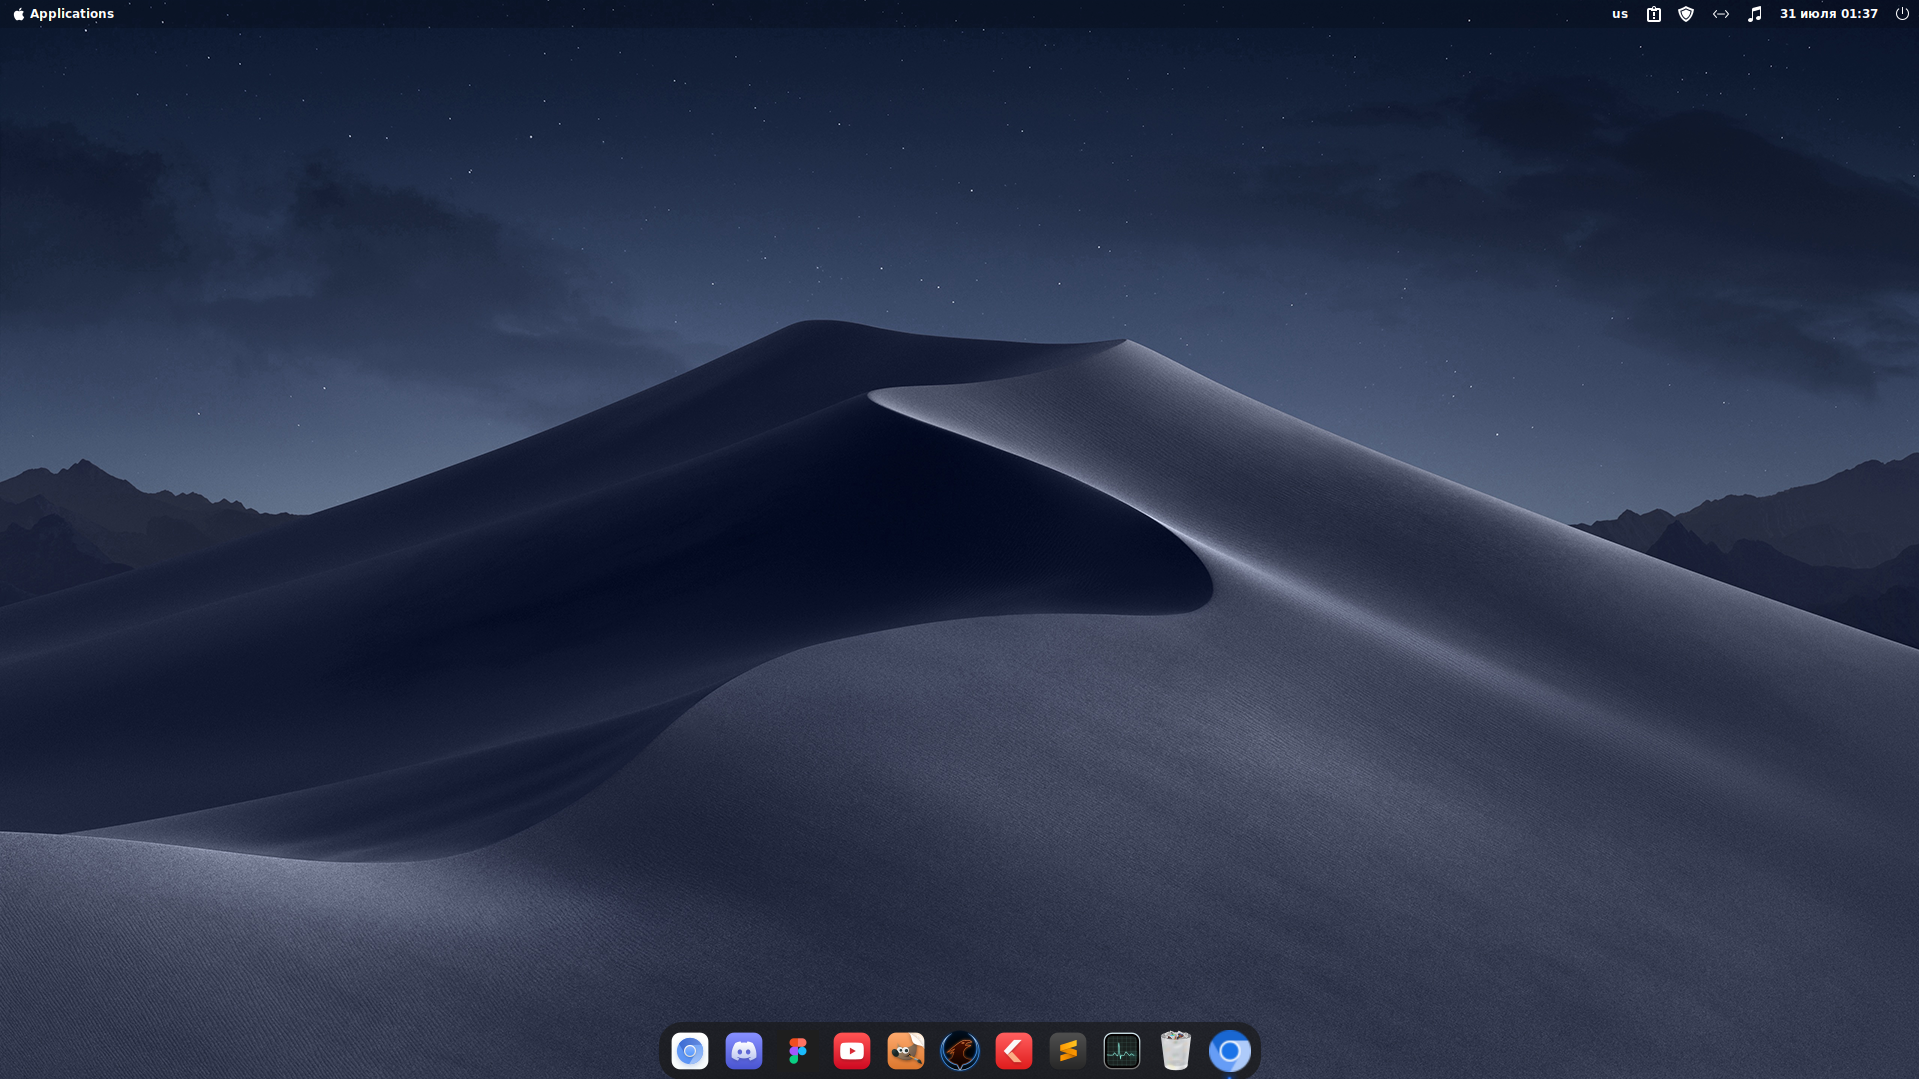Screen dimensions: 1919x1079
Task: Open GIMP from the dock
Action: [x=906, y=1051]
